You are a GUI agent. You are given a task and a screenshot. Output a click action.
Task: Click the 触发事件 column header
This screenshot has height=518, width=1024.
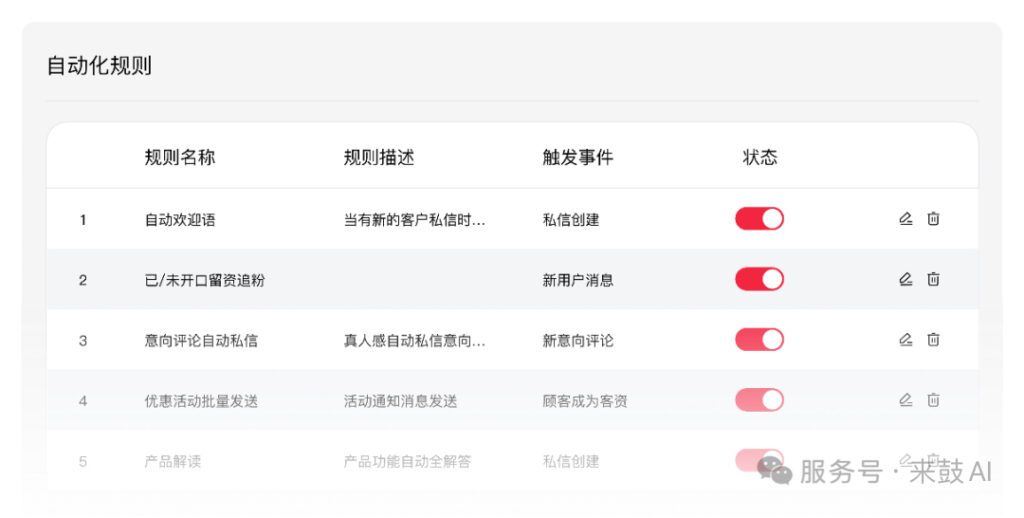point(578,157)
